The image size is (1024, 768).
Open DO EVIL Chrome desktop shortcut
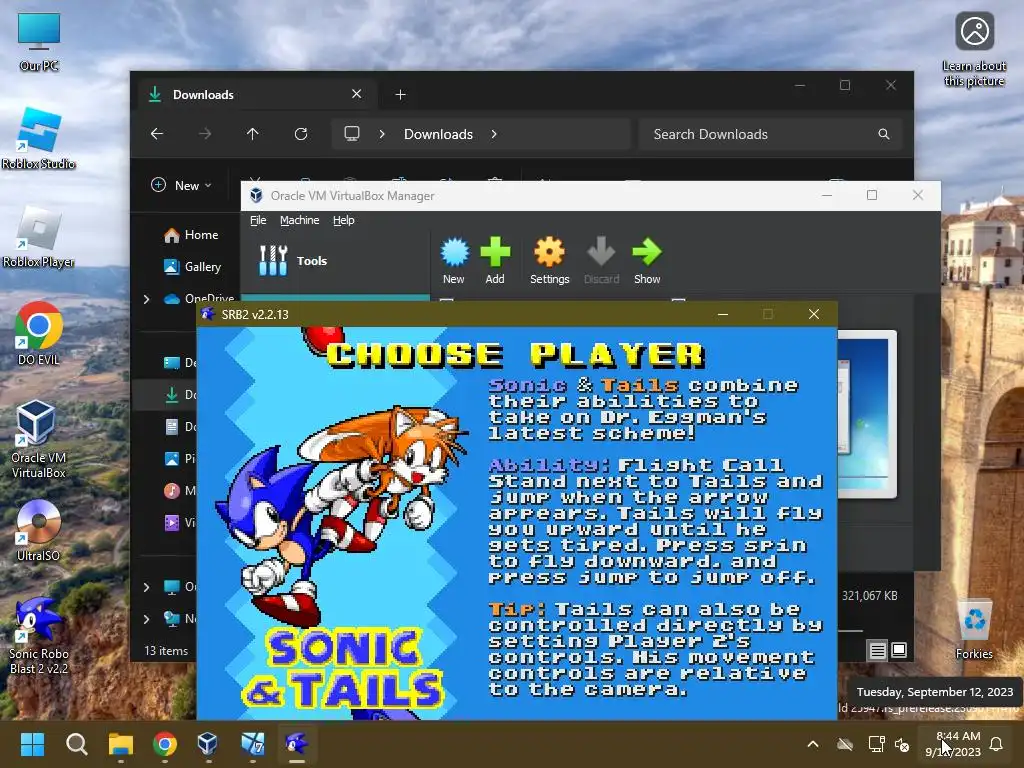click(39, 334)
